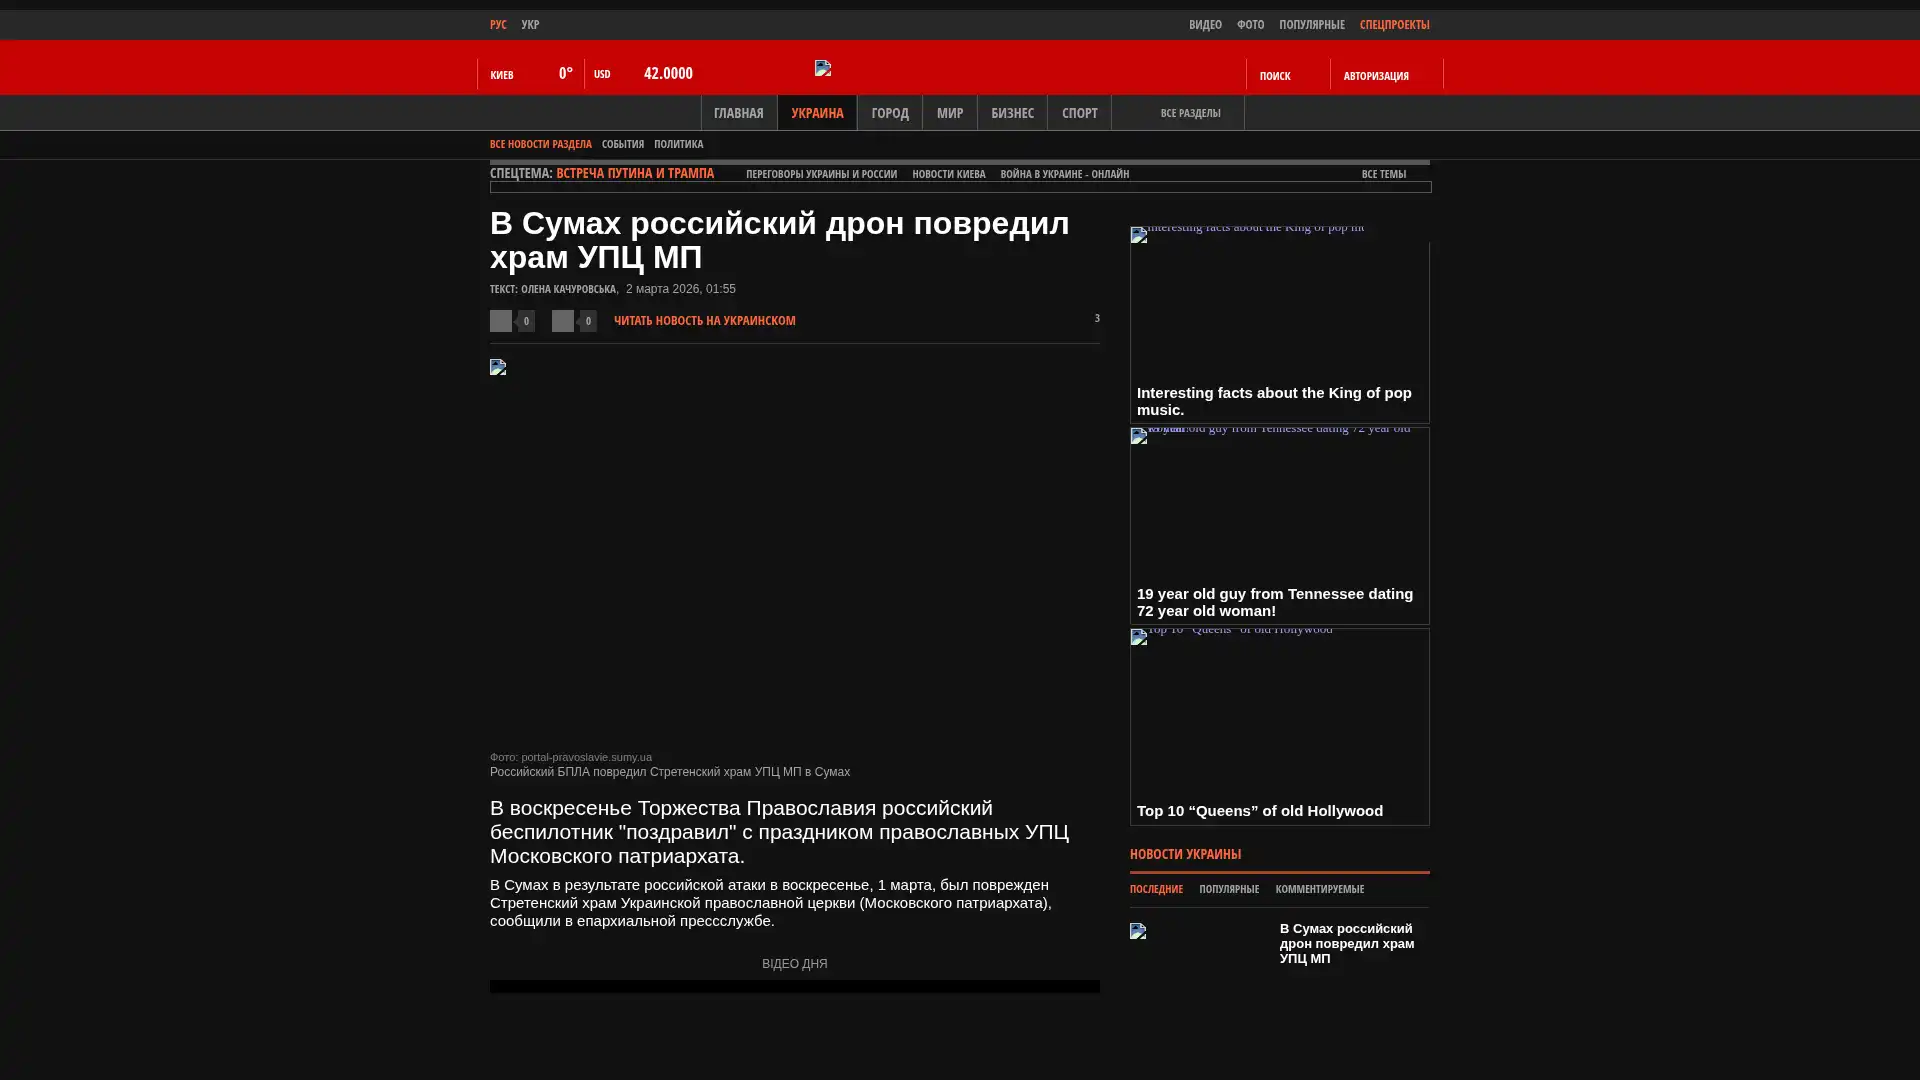The image size is (1920, 1080).
Task: Open the ВСТРЕЧА ПУТИНА И ТРАМПА special topic
Action: click(635, 173)
